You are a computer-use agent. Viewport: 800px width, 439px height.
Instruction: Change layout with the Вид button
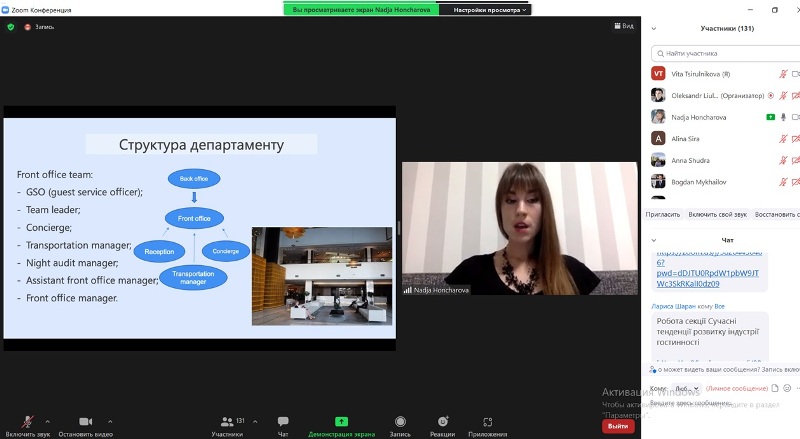624,26
